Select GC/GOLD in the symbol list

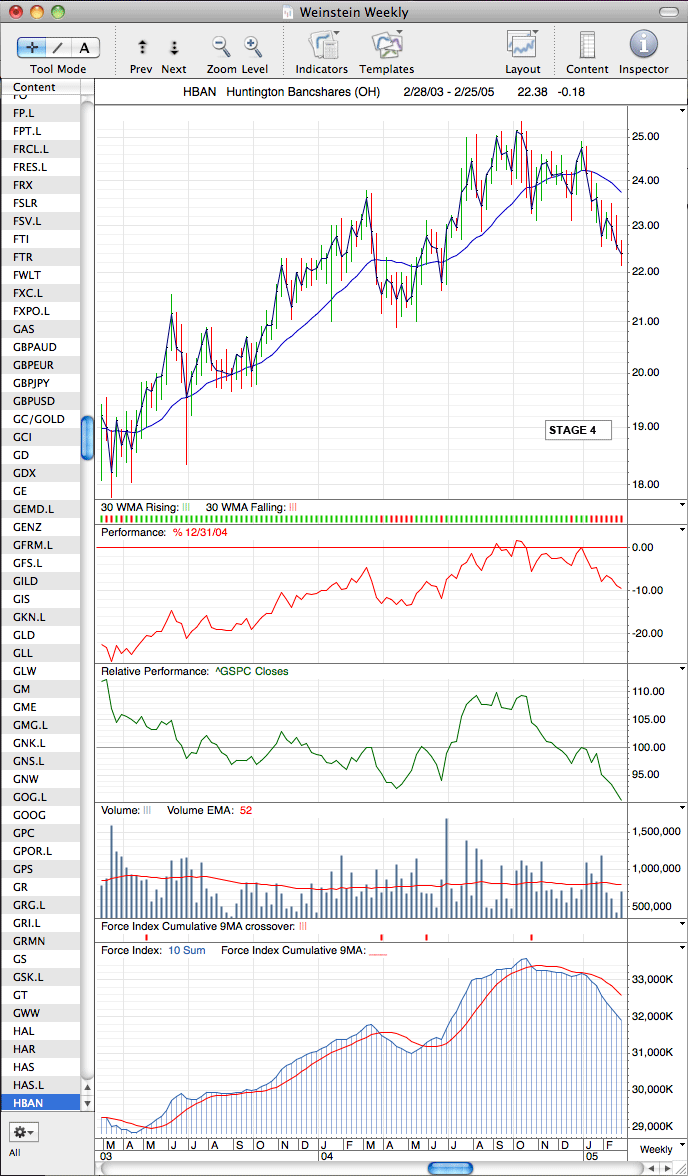[41, 418]
